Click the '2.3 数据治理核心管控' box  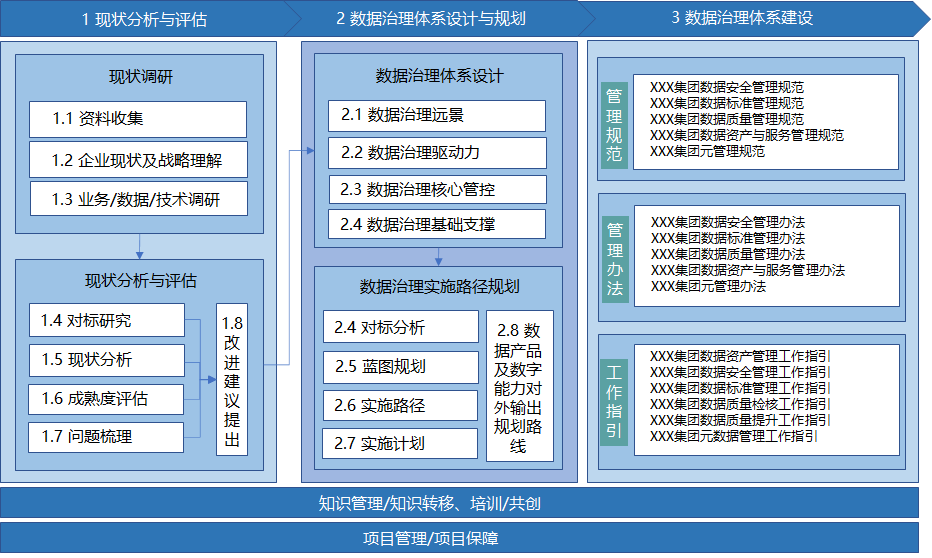(437, 189)
